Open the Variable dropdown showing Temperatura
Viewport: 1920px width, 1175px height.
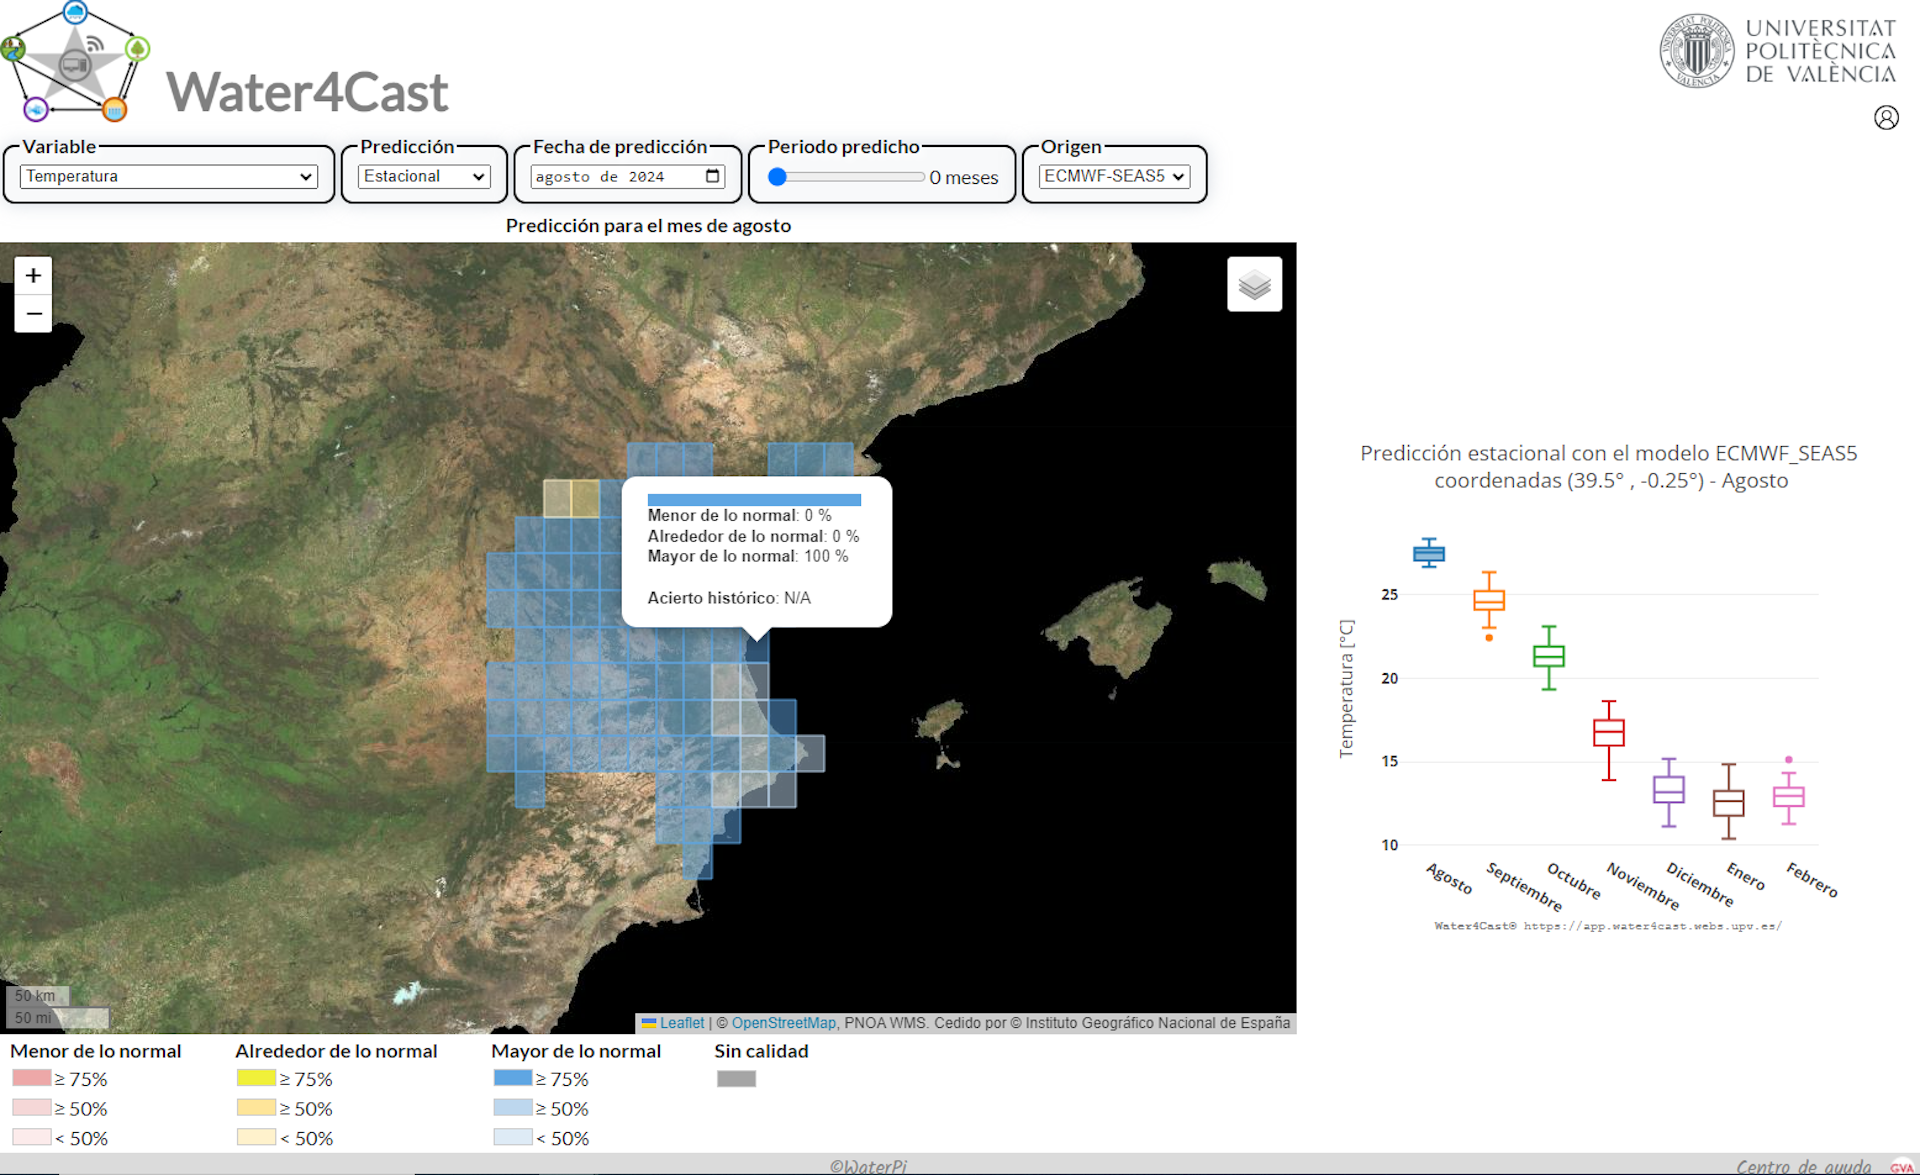click(x=168, y=177)
